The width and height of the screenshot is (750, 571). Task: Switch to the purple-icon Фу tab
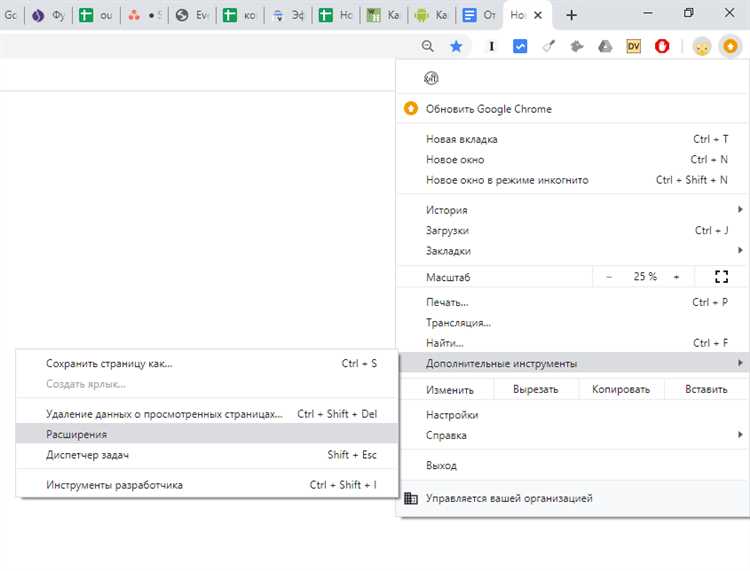[x=48, y=15]
